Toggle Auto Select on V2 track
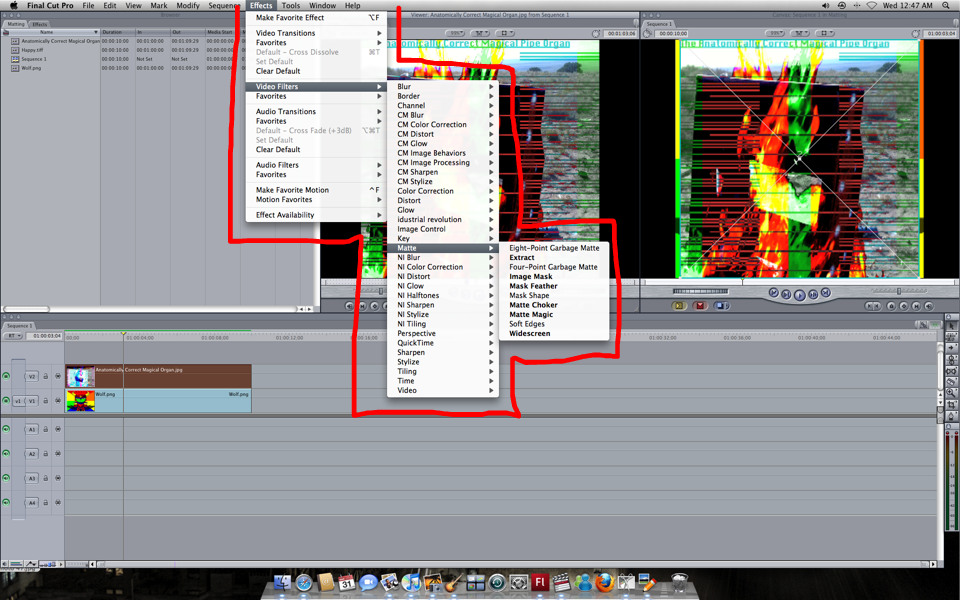Viewport: 960px width, 600px height. click(x=58, y=377)
